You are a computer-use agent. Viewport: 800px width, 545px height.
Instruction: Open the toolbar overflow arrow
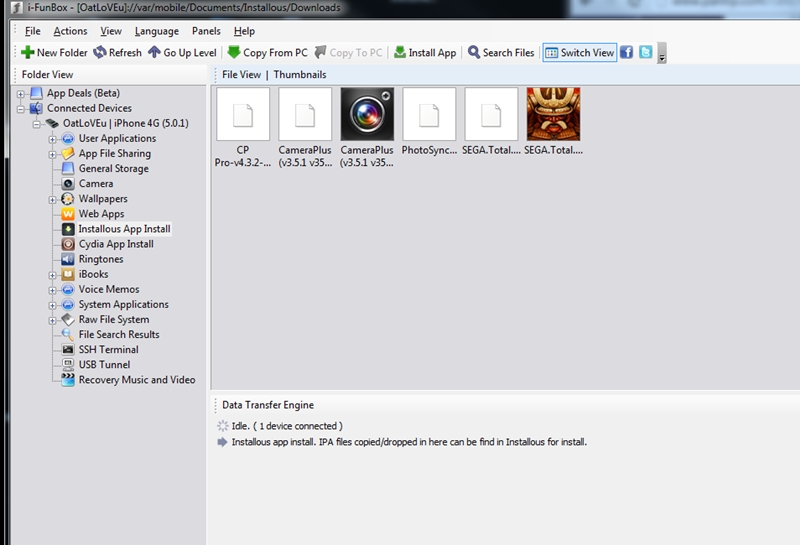pyautogui.click(x=662, y=53)
